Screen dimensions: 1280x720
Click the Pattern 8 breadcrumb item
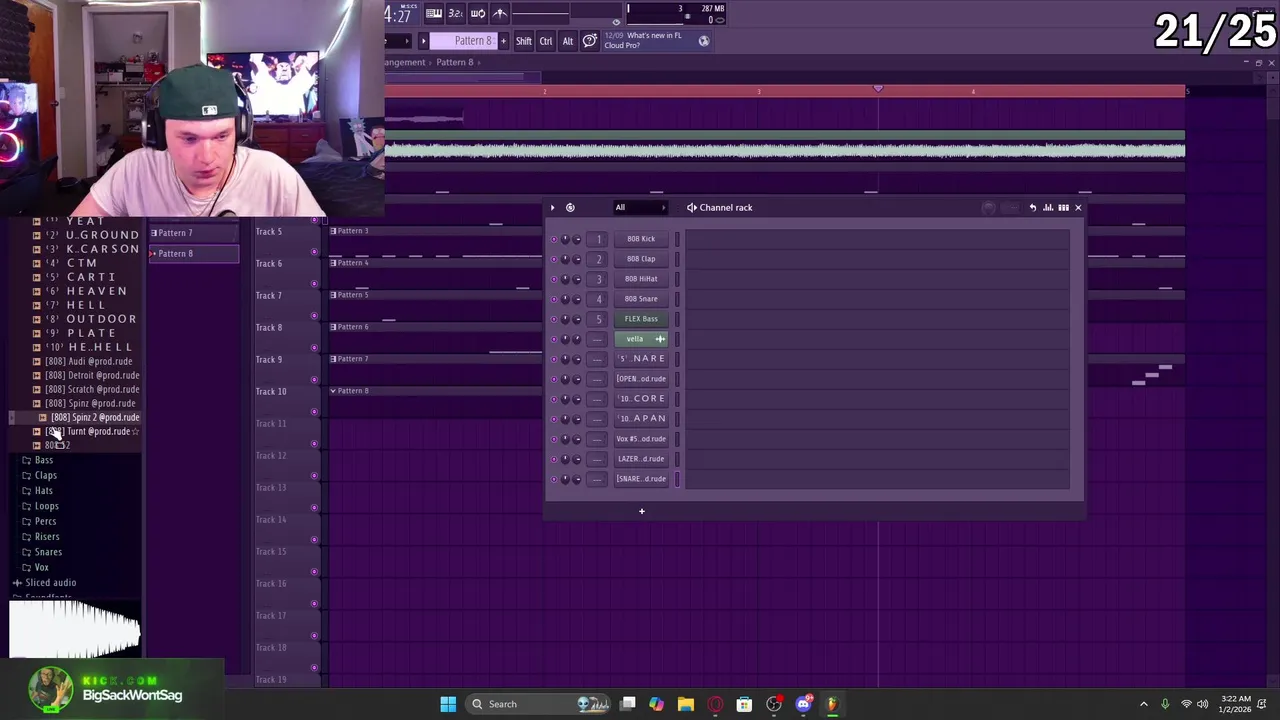coord(455,62)
